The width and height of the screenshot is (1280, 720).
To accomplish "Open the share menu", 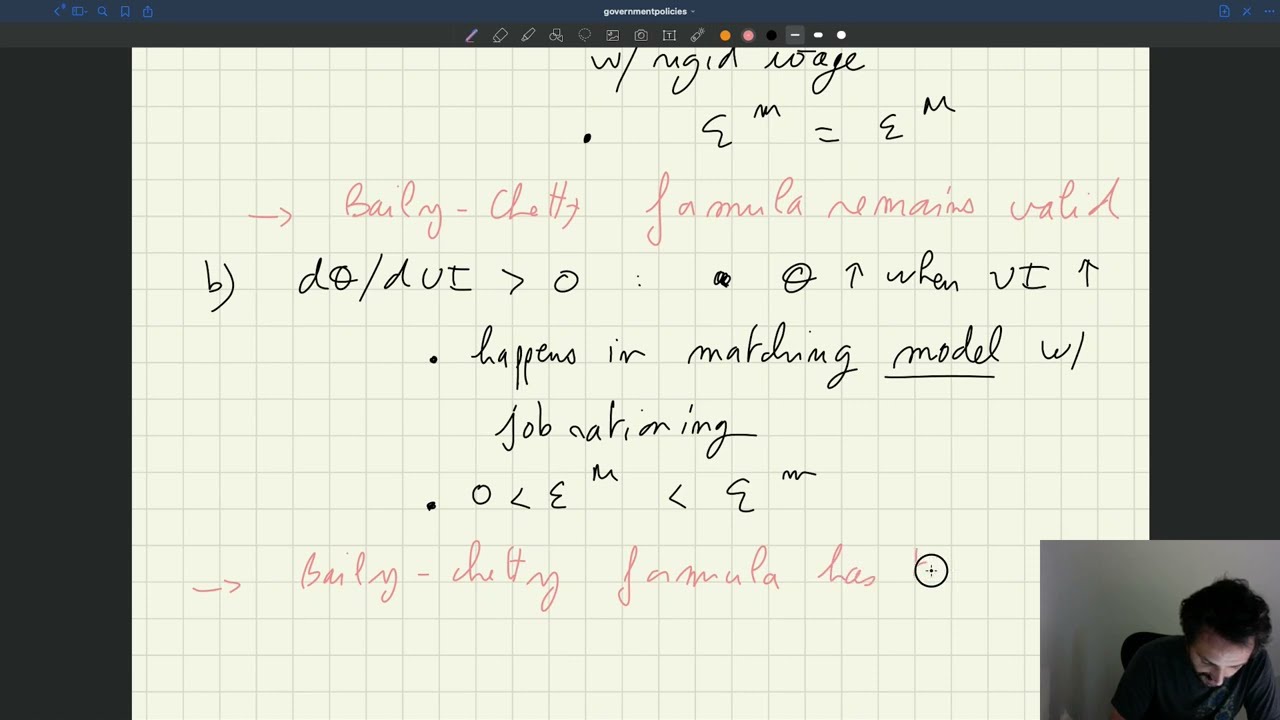I will coord(148,11).
